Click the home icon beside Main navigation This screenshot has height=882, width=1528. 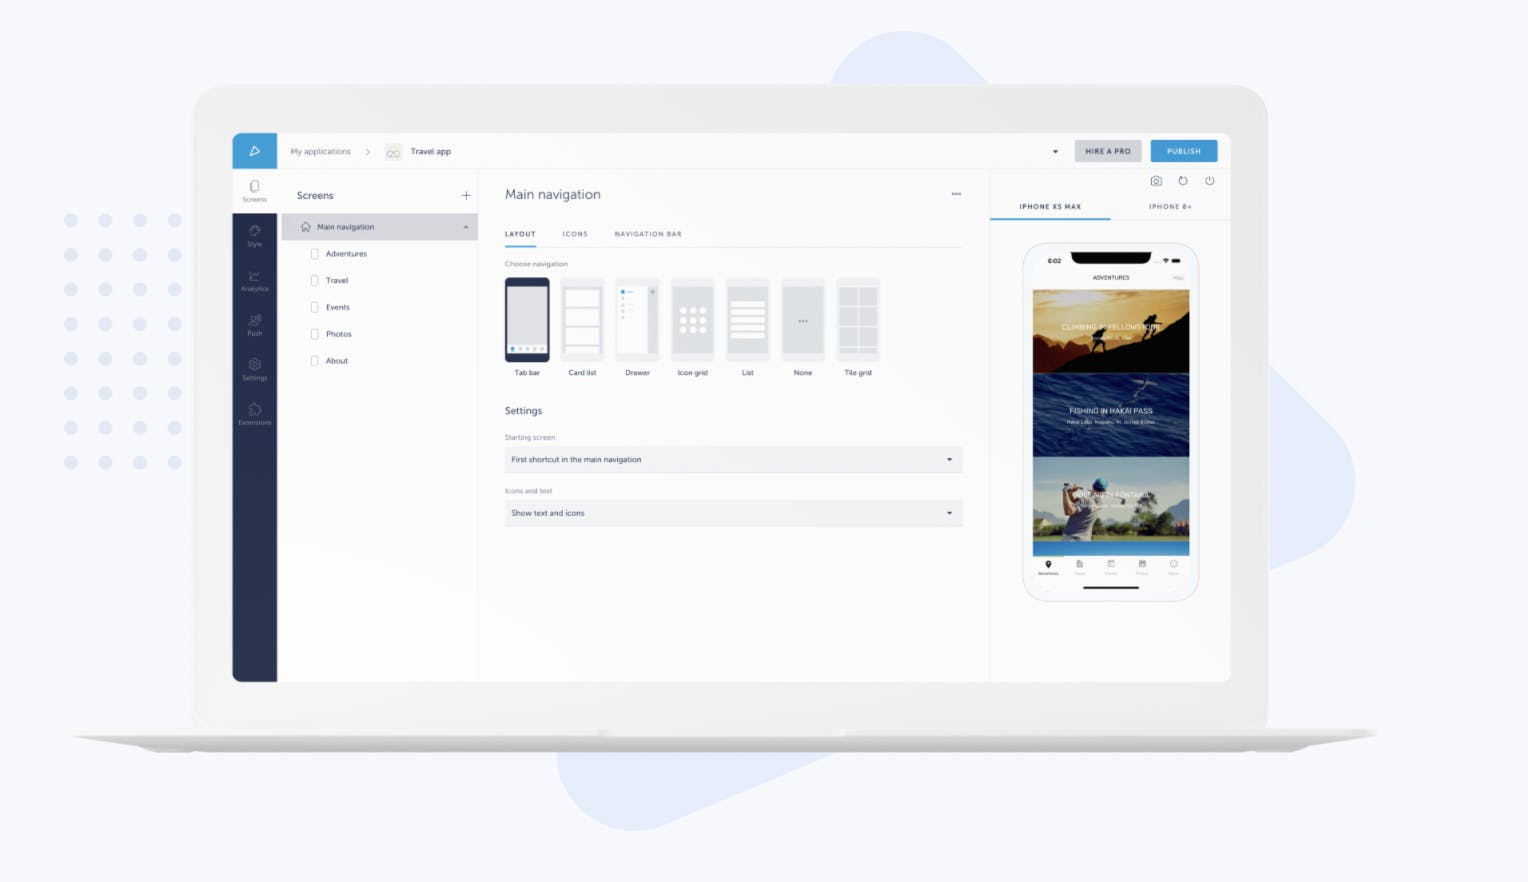(305, 227)
